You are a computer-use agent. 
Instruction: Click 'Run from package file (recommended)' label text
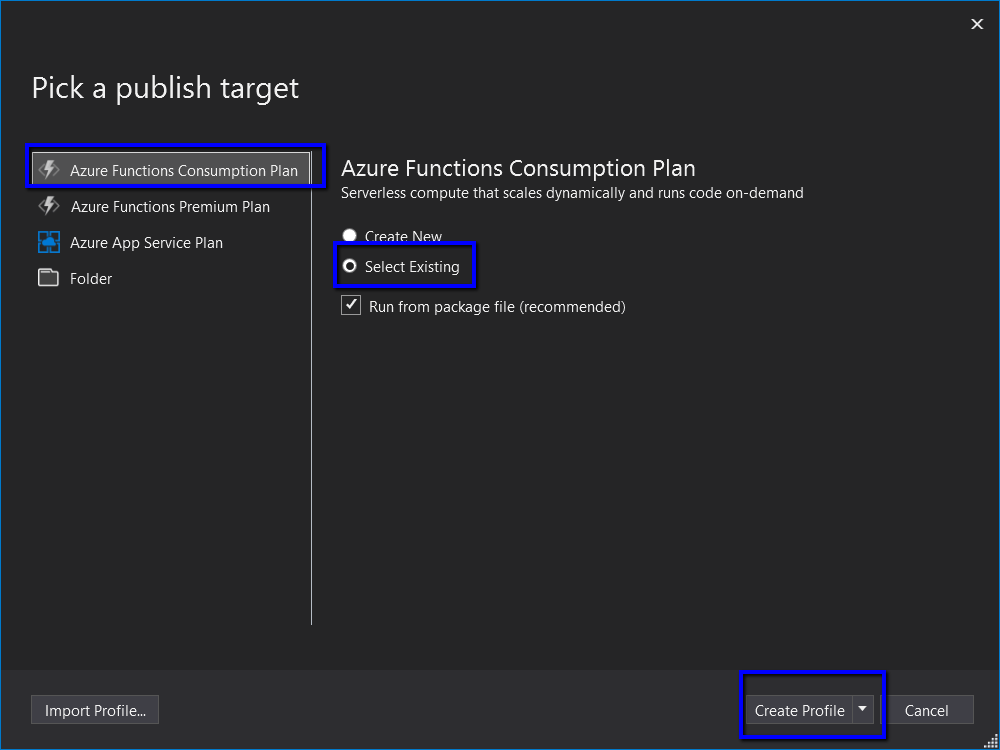coord(497,307)
